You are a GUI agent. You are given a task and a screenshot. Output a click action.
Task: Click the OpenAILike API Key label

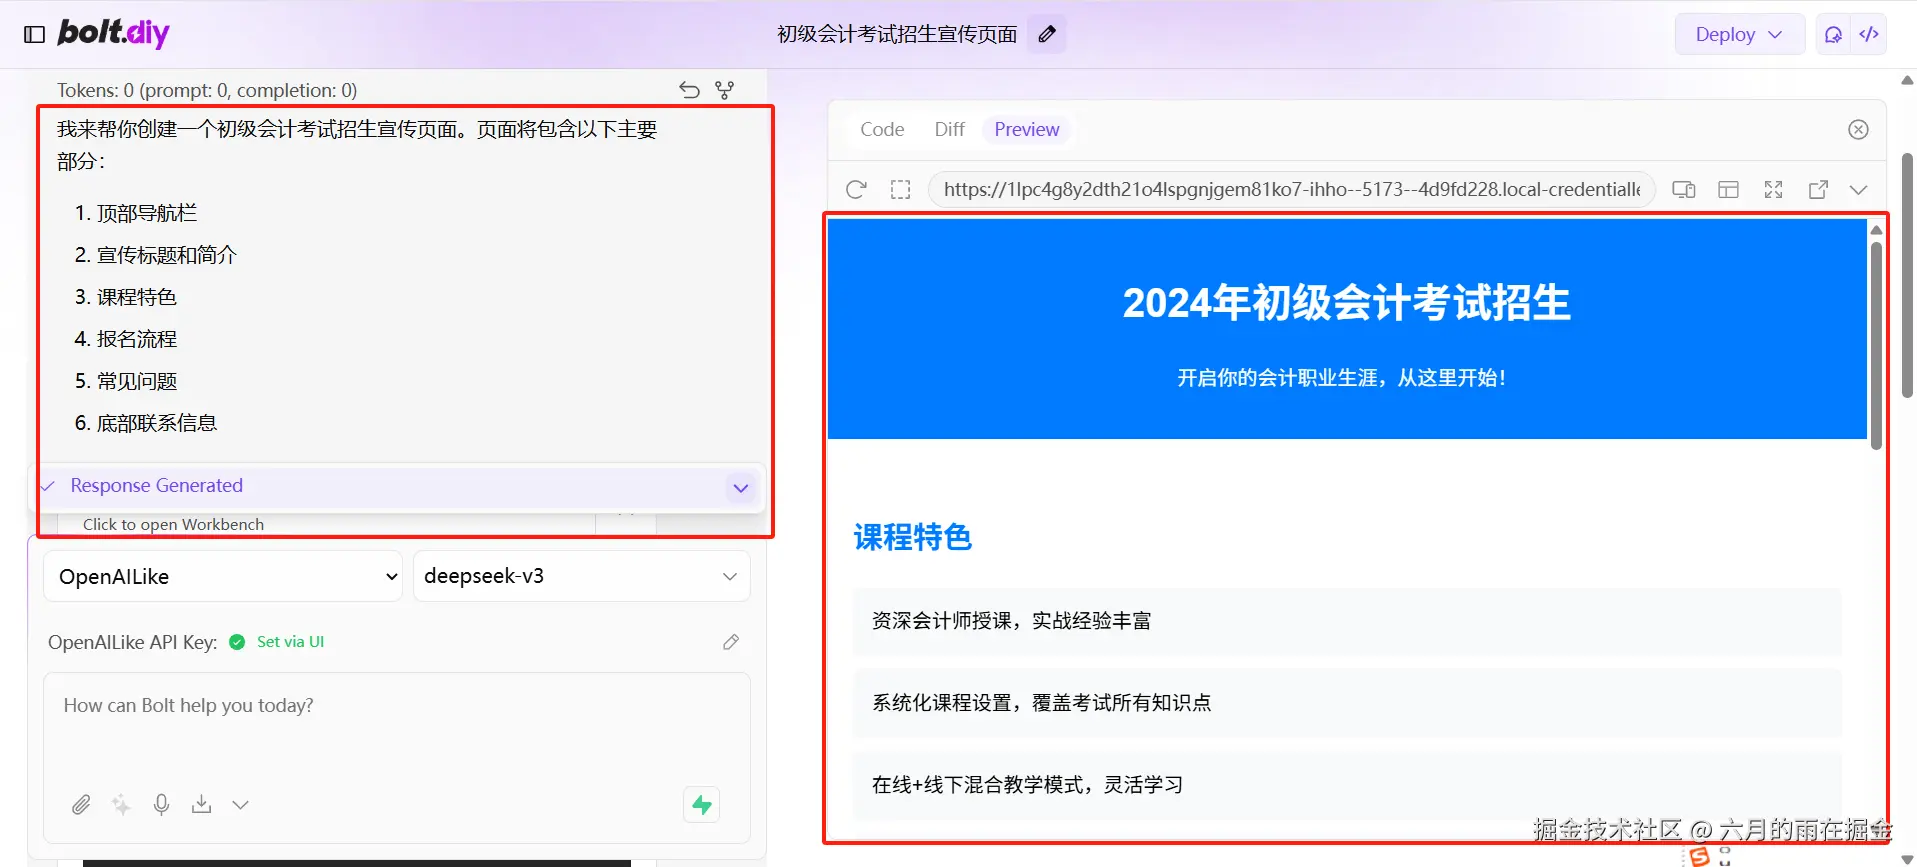(133, 642)
